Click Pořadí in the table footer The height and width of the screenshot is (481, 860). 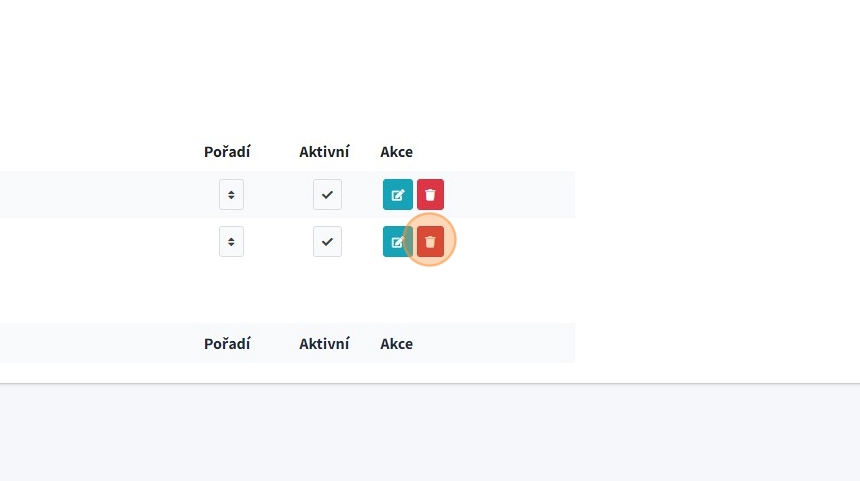pos(227,343)
